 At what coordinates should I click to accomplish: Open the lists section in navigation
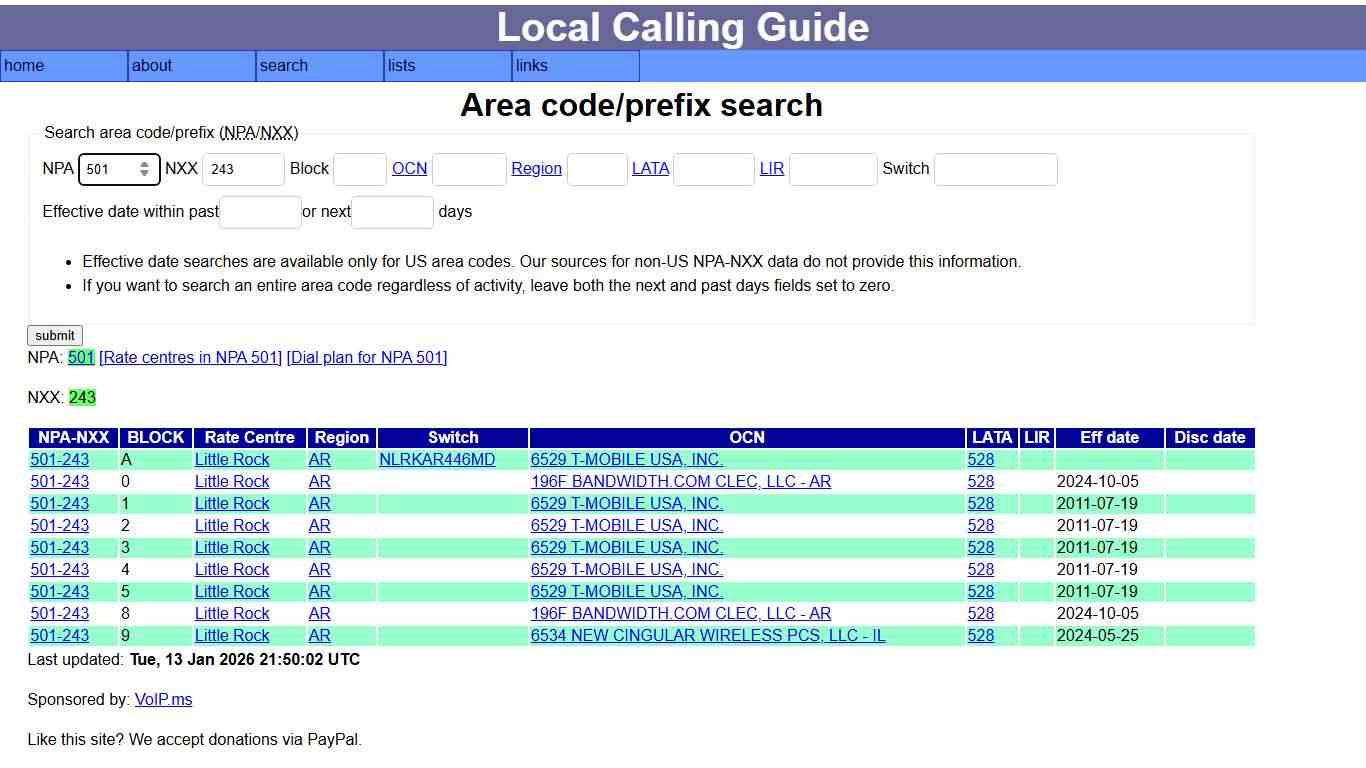tap(401, 66)
